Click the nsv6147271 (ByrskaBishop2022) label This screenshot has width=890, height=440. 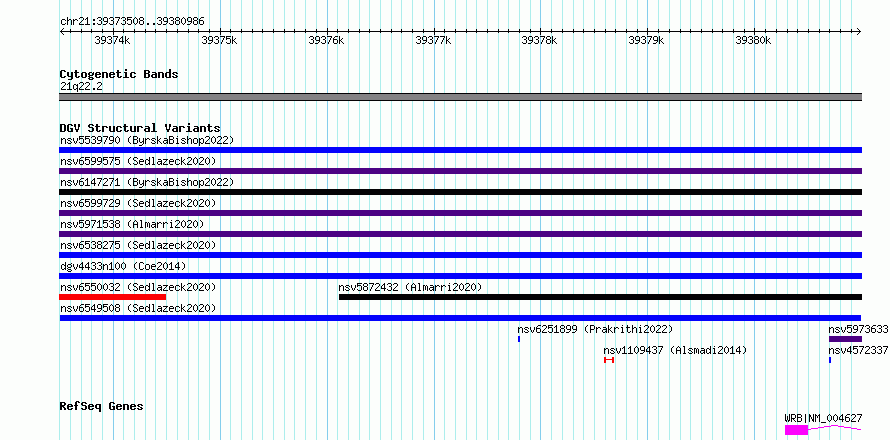pyautogui.click(x=147, y=182)
